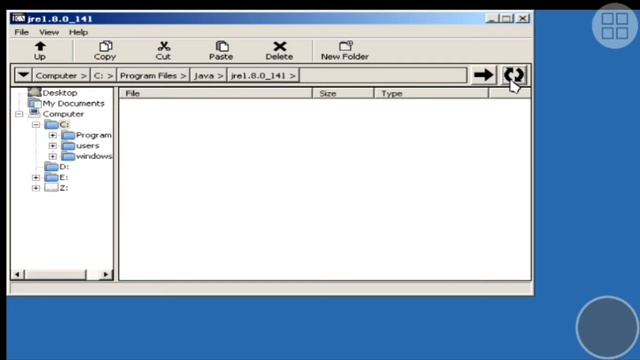
Task: Click the Copy toolbar icon
Action: pyautogui.click(x=105, y=46)
